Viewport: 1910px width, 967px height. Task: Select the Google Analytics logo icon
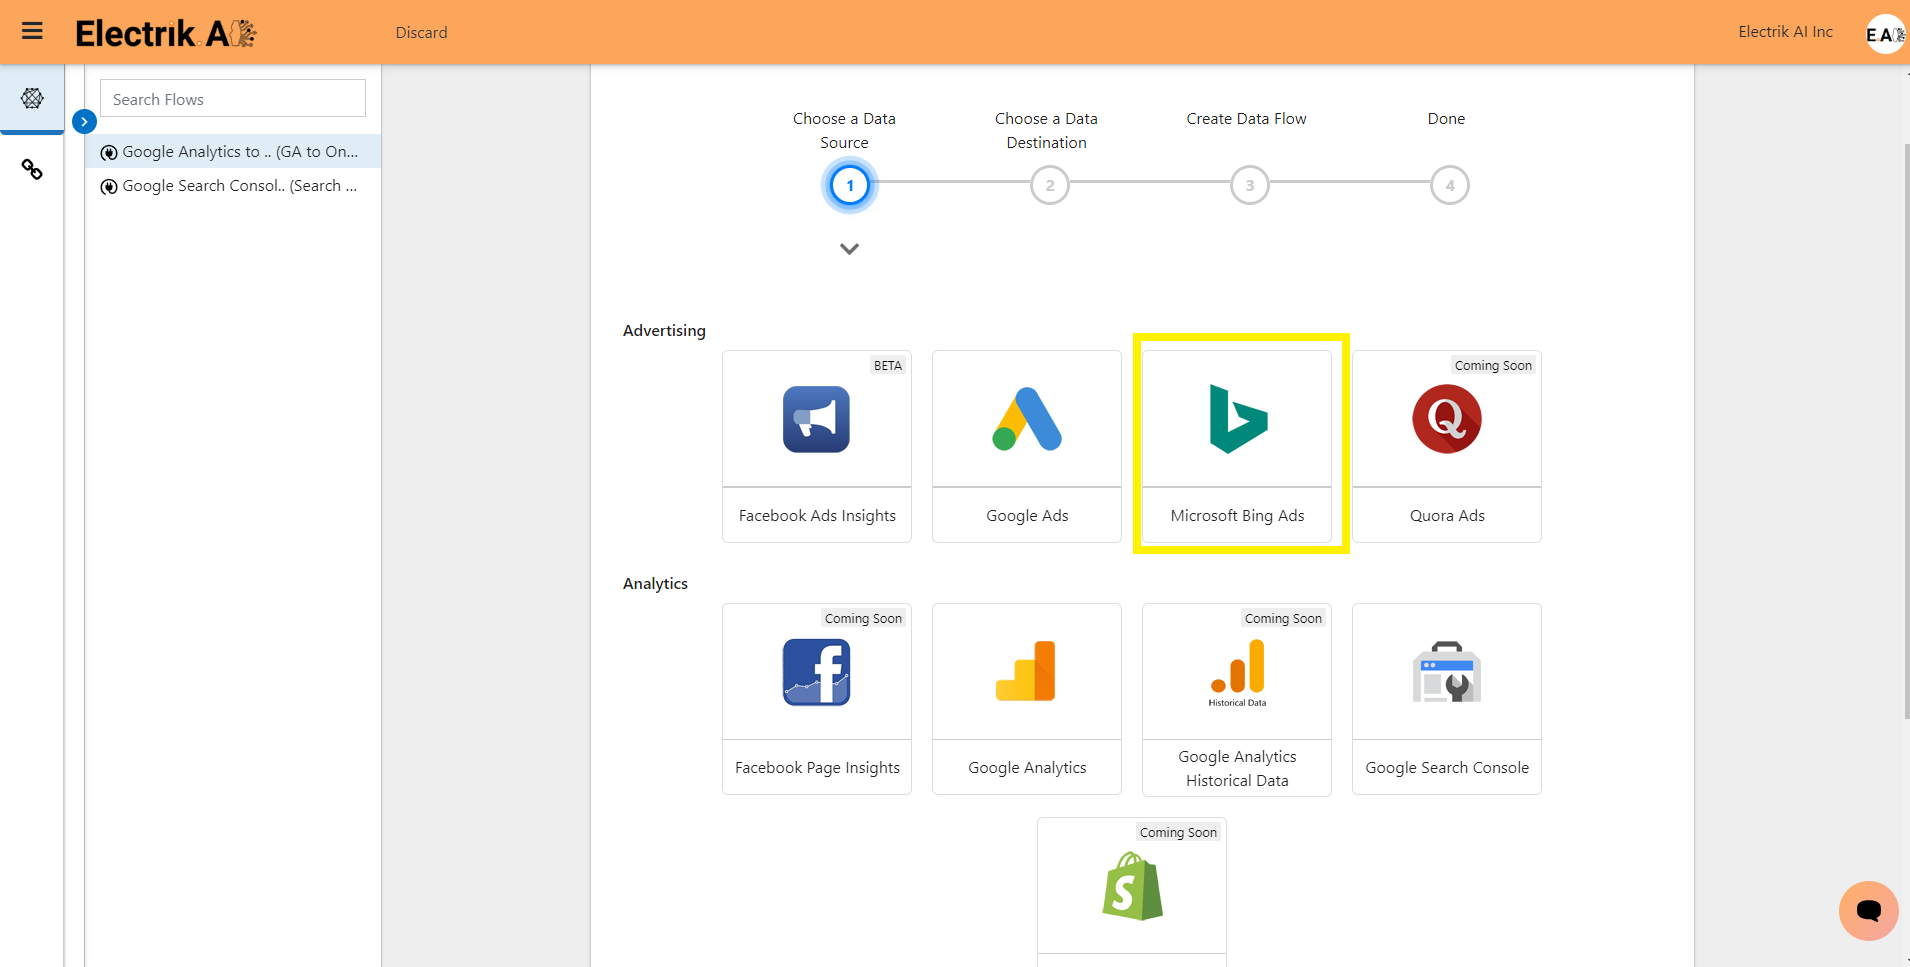(x=1026, y=671)
